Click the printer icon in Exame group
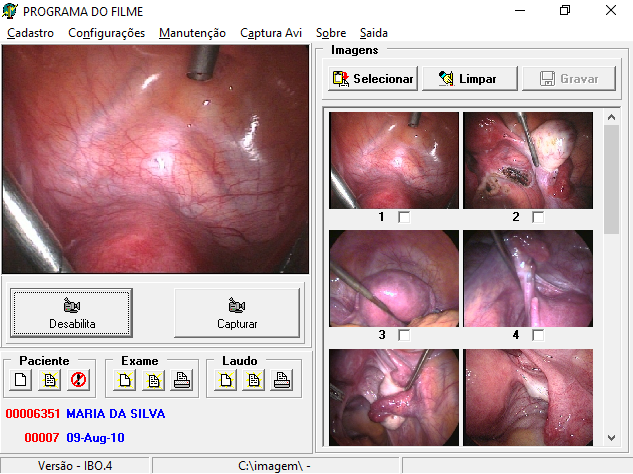 click(181, 380)
